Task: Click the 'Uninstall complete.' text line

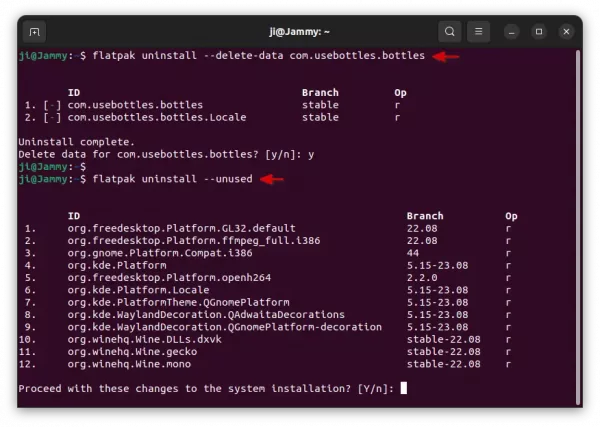Action: (x=76, y=142)
